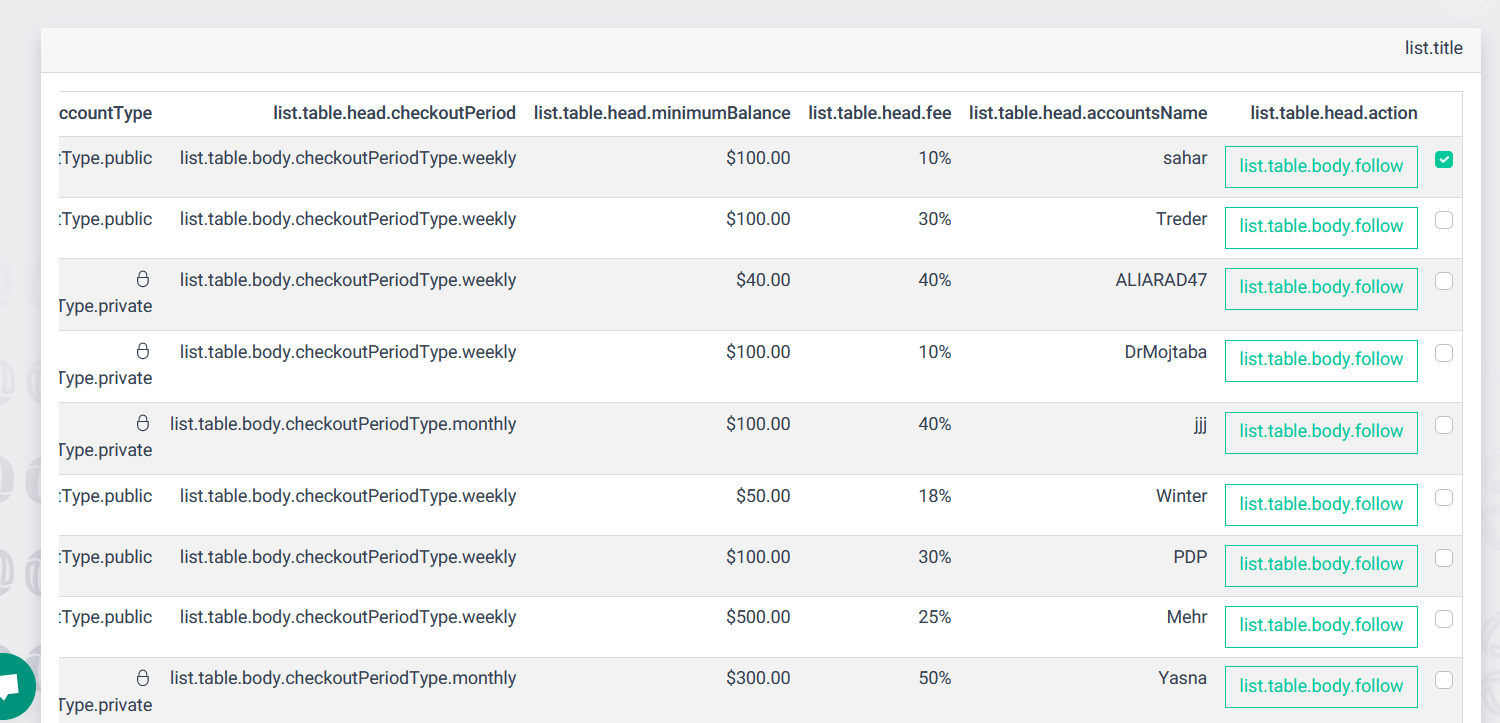Follow the DrMojtaba account

1320,360
